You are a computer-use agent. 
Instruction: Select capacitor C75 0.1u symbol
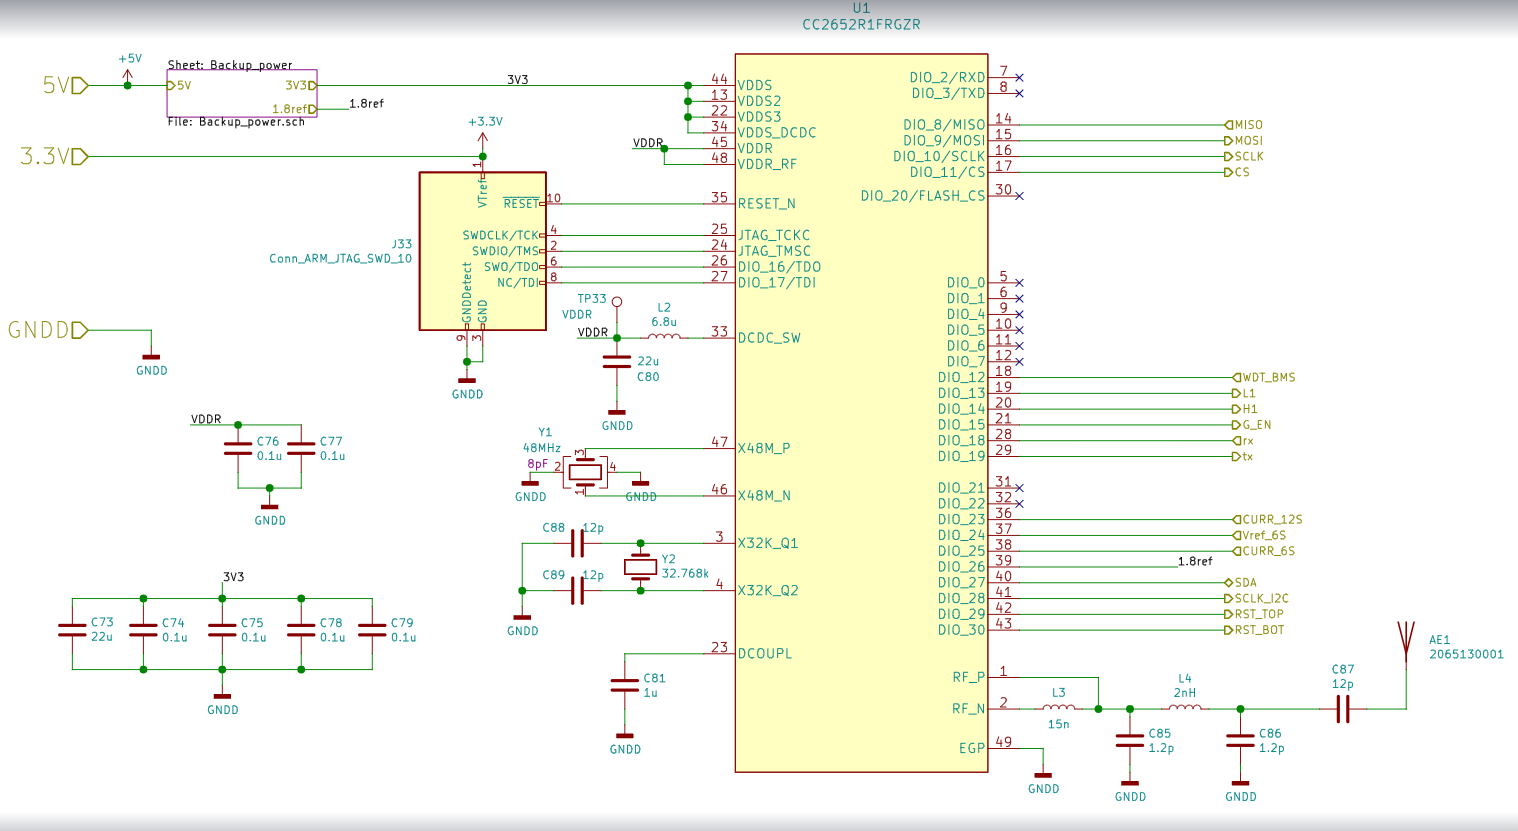click(x=222, y=630)
